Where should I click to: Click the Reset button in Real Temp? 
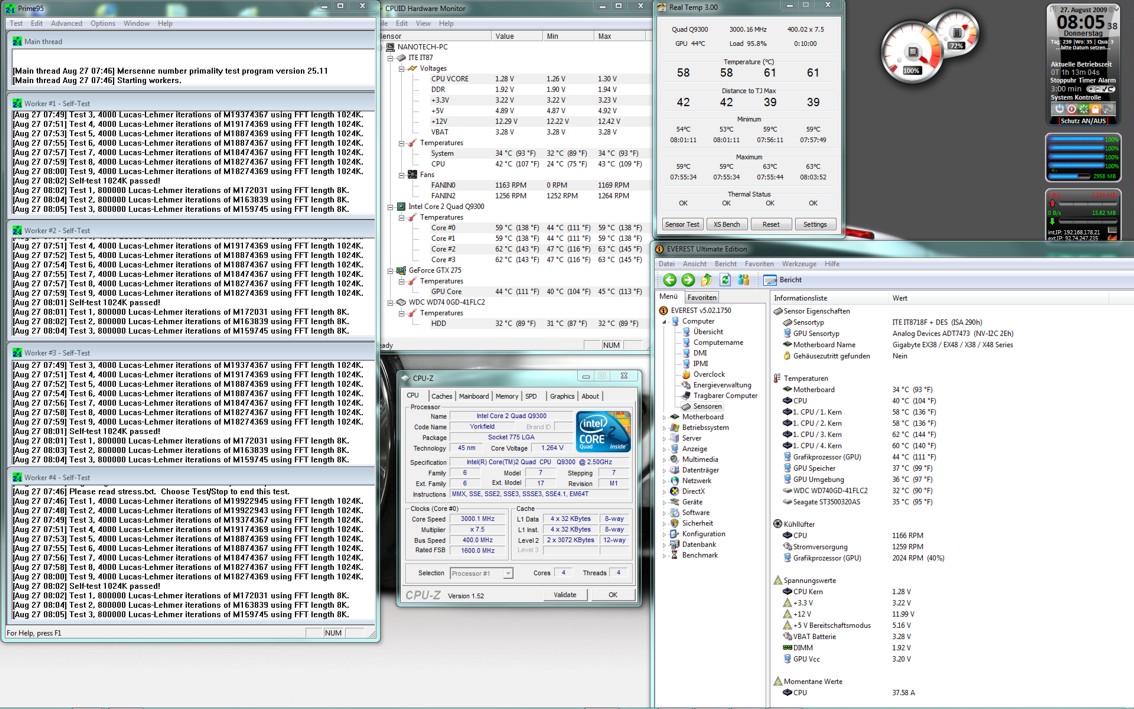tap(771, 224)
